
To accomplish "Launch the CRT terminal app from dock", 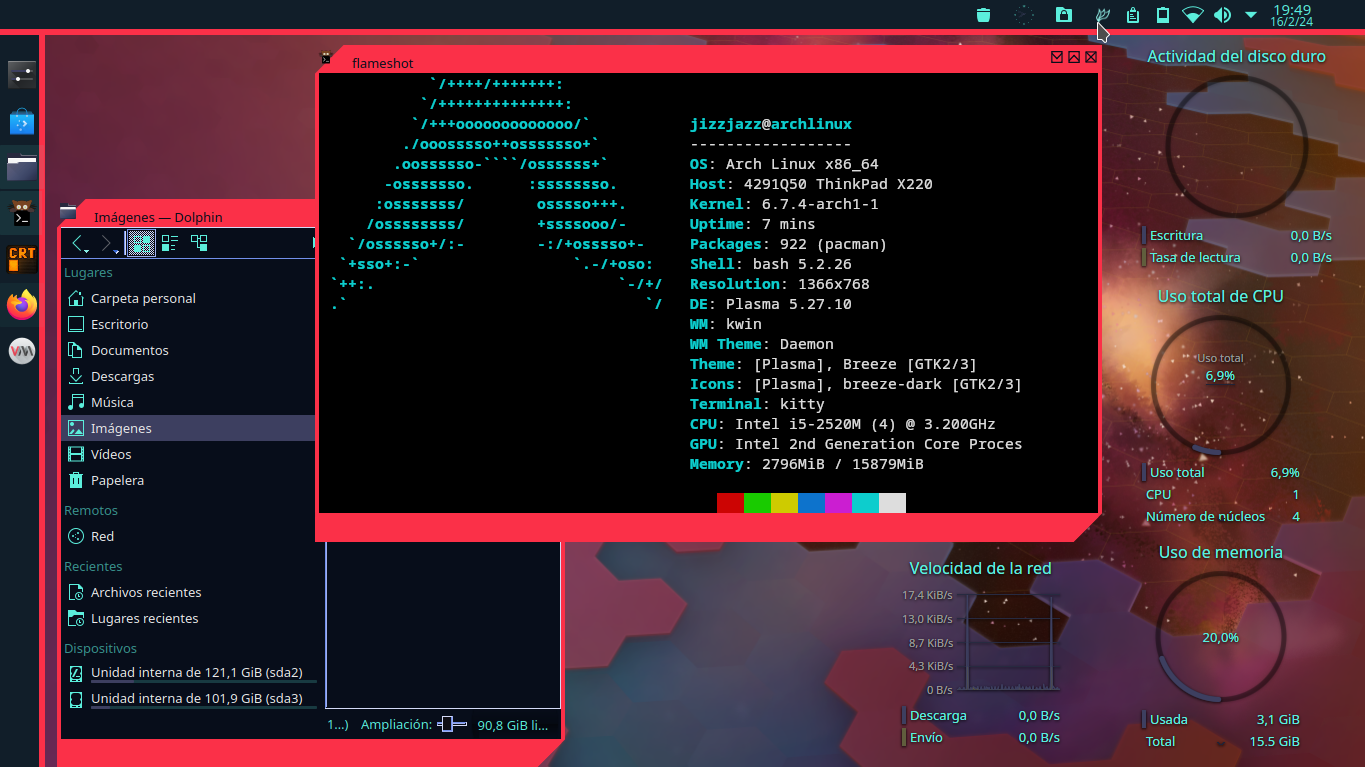I will [x=21, y=259].
